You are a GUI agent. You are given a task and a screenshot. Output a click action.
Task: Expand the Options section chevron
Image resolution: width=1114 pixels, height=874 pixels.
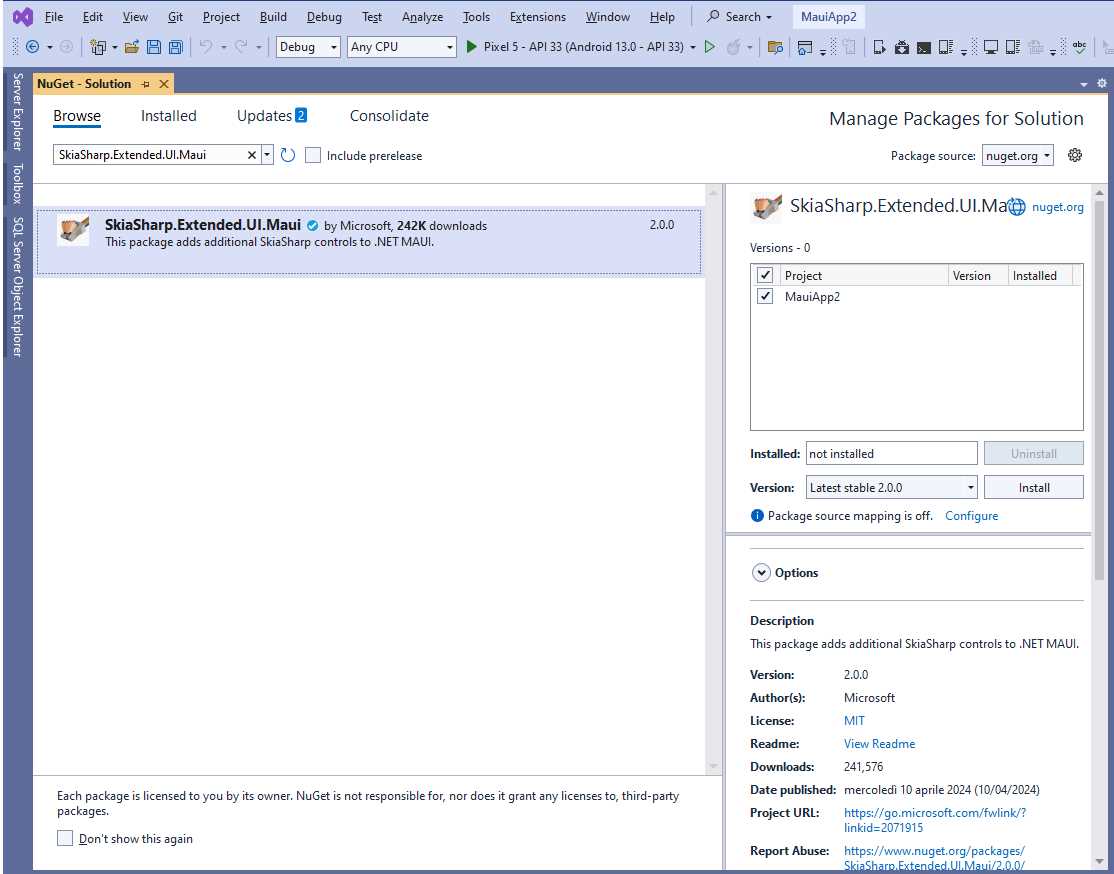point(761,573)
